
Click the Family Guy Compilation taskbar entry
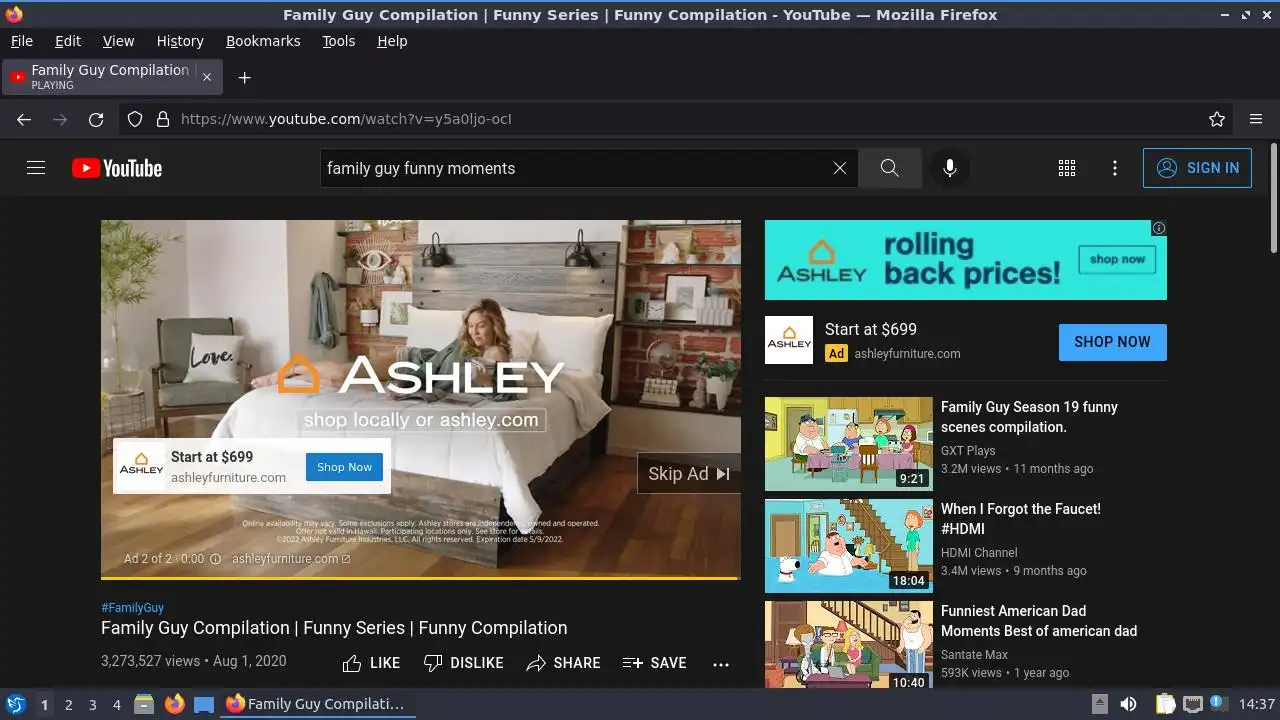[316, 704]
